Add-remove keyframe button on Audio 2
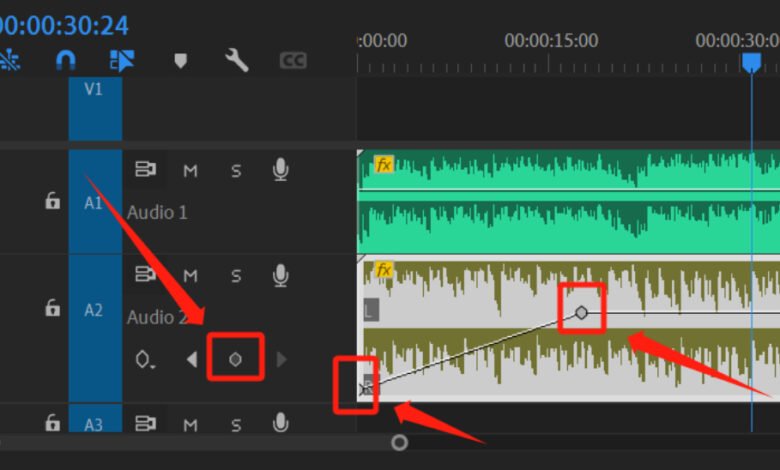 pyautogui.click(x=235, y=359)
